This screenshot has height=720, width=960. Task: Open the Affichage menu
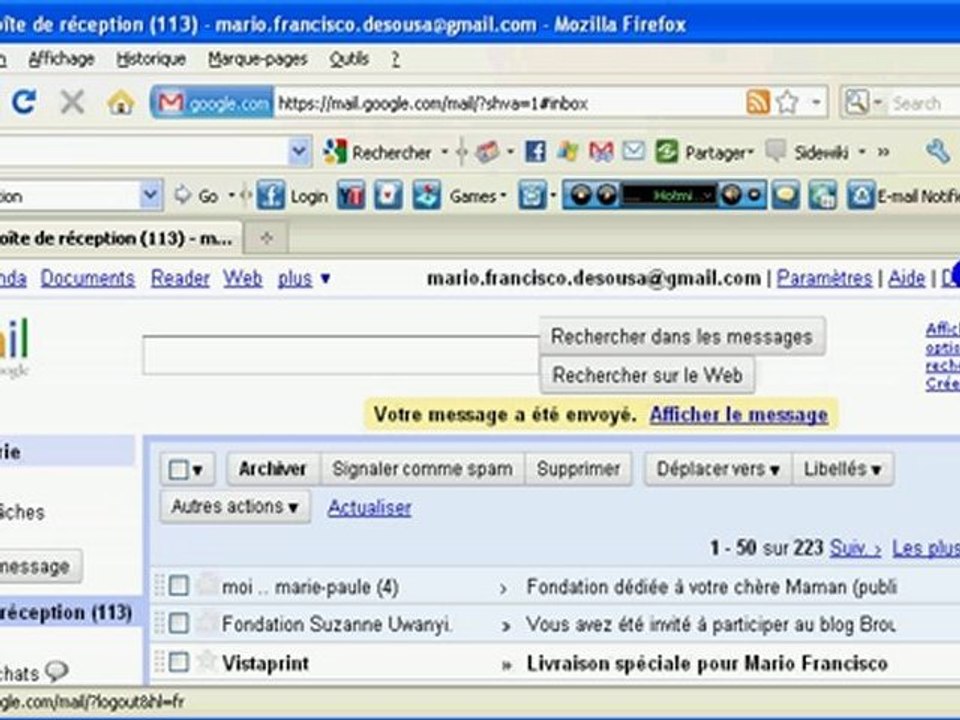61,59
